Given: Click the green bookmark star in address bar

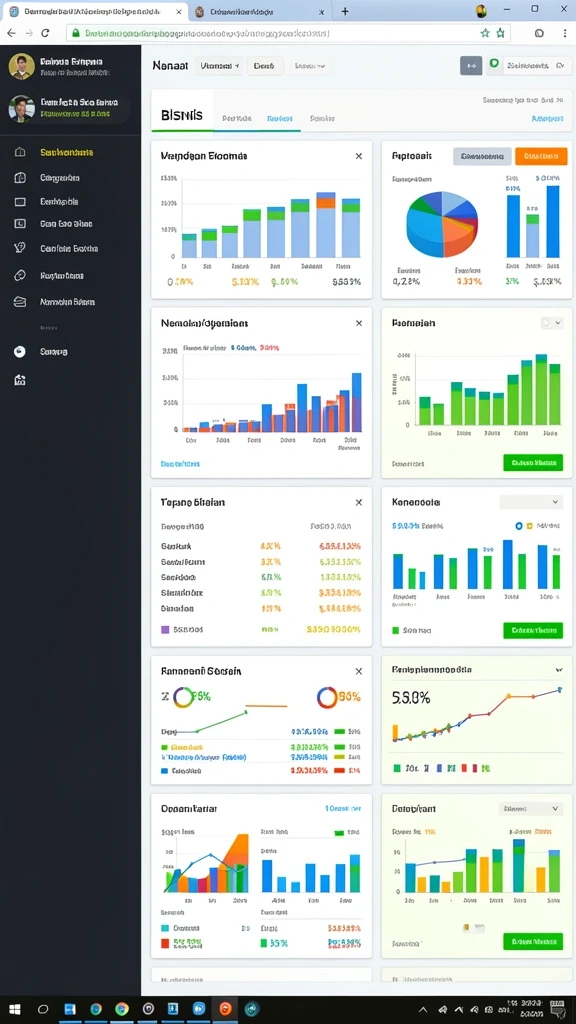Looking at the screenshot, I should [x=500, y=33].
